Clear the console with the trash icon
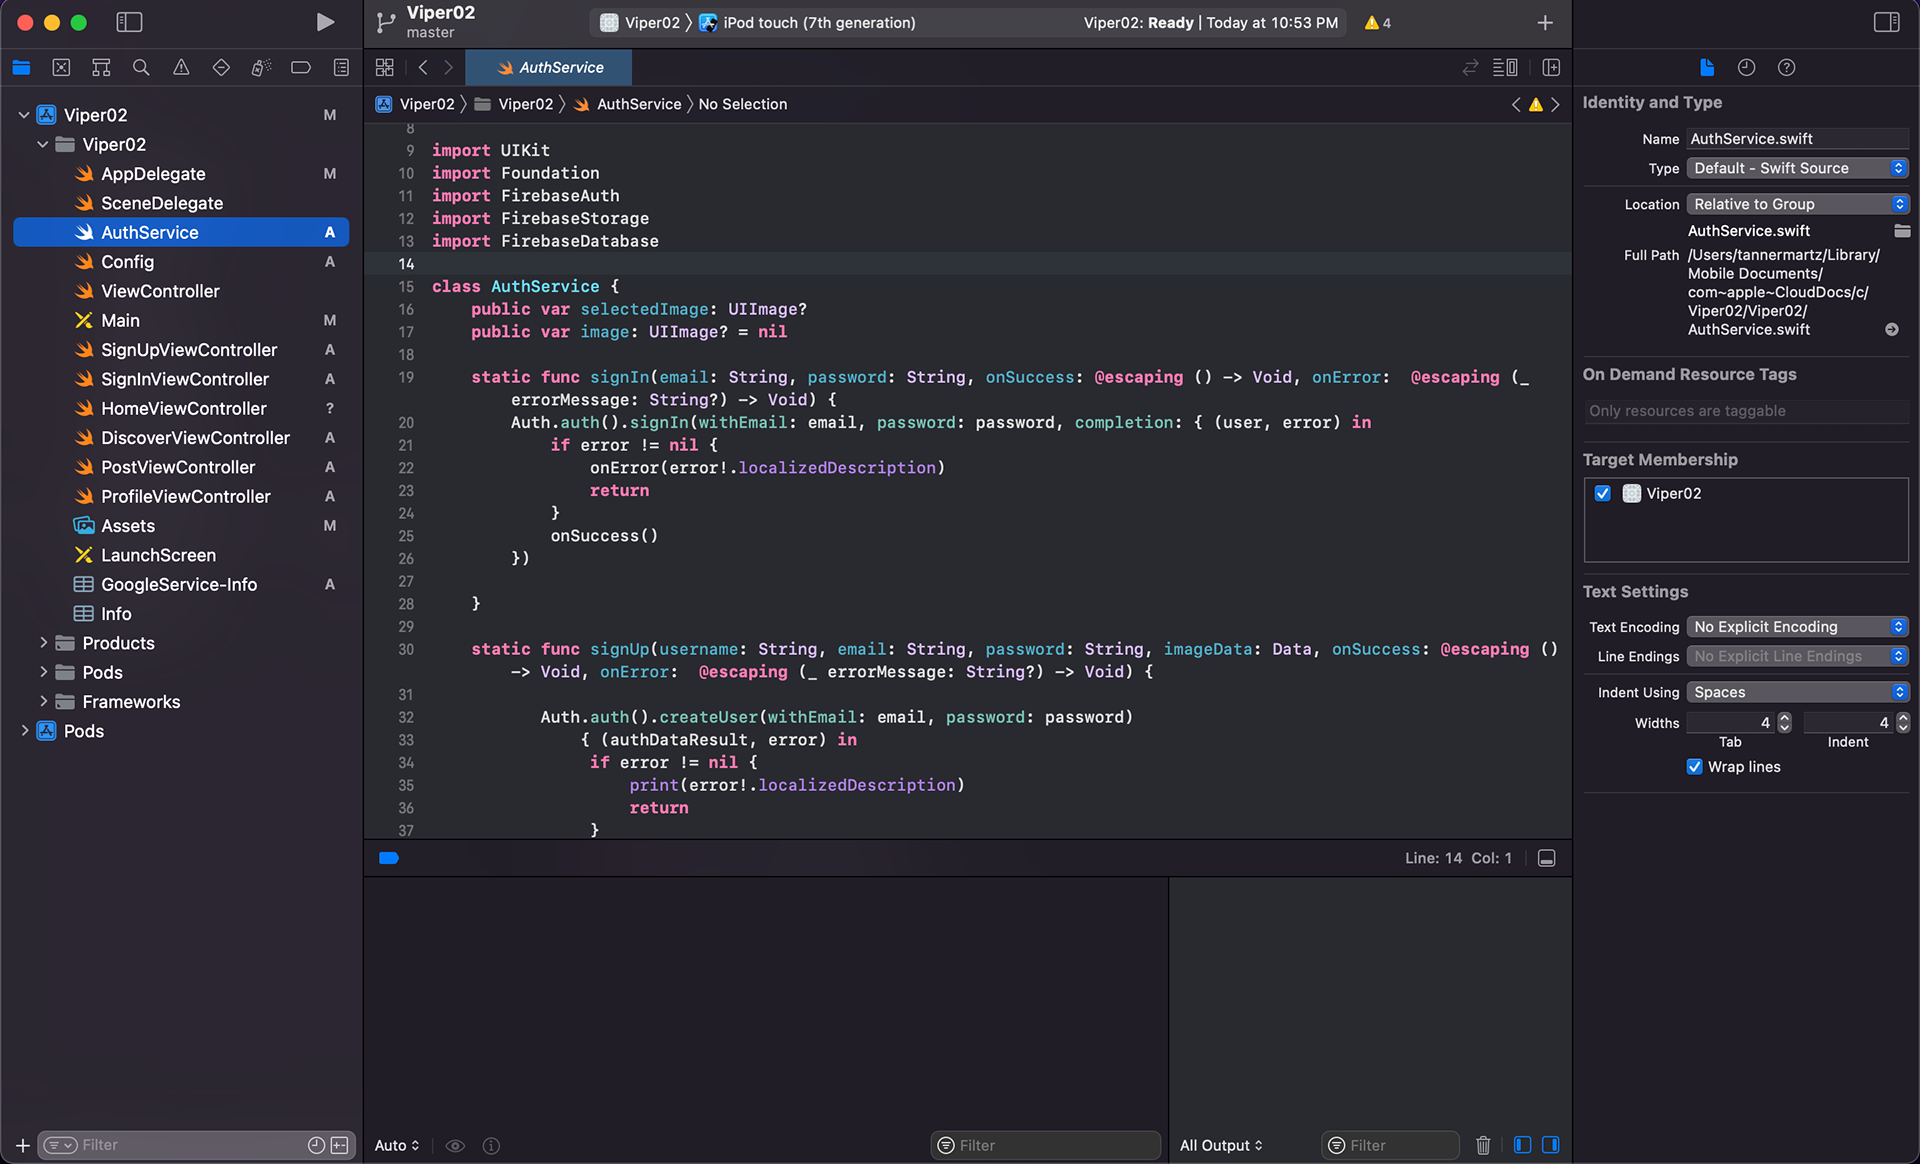 (x=1483, y=1145)
